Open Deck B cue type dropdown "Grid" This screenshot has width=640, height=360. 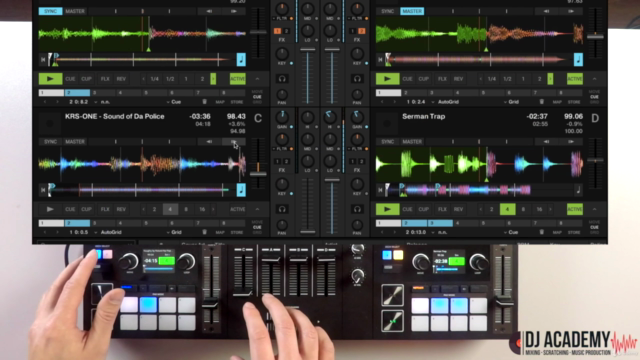pyautogui.click(x=512, y=102)
